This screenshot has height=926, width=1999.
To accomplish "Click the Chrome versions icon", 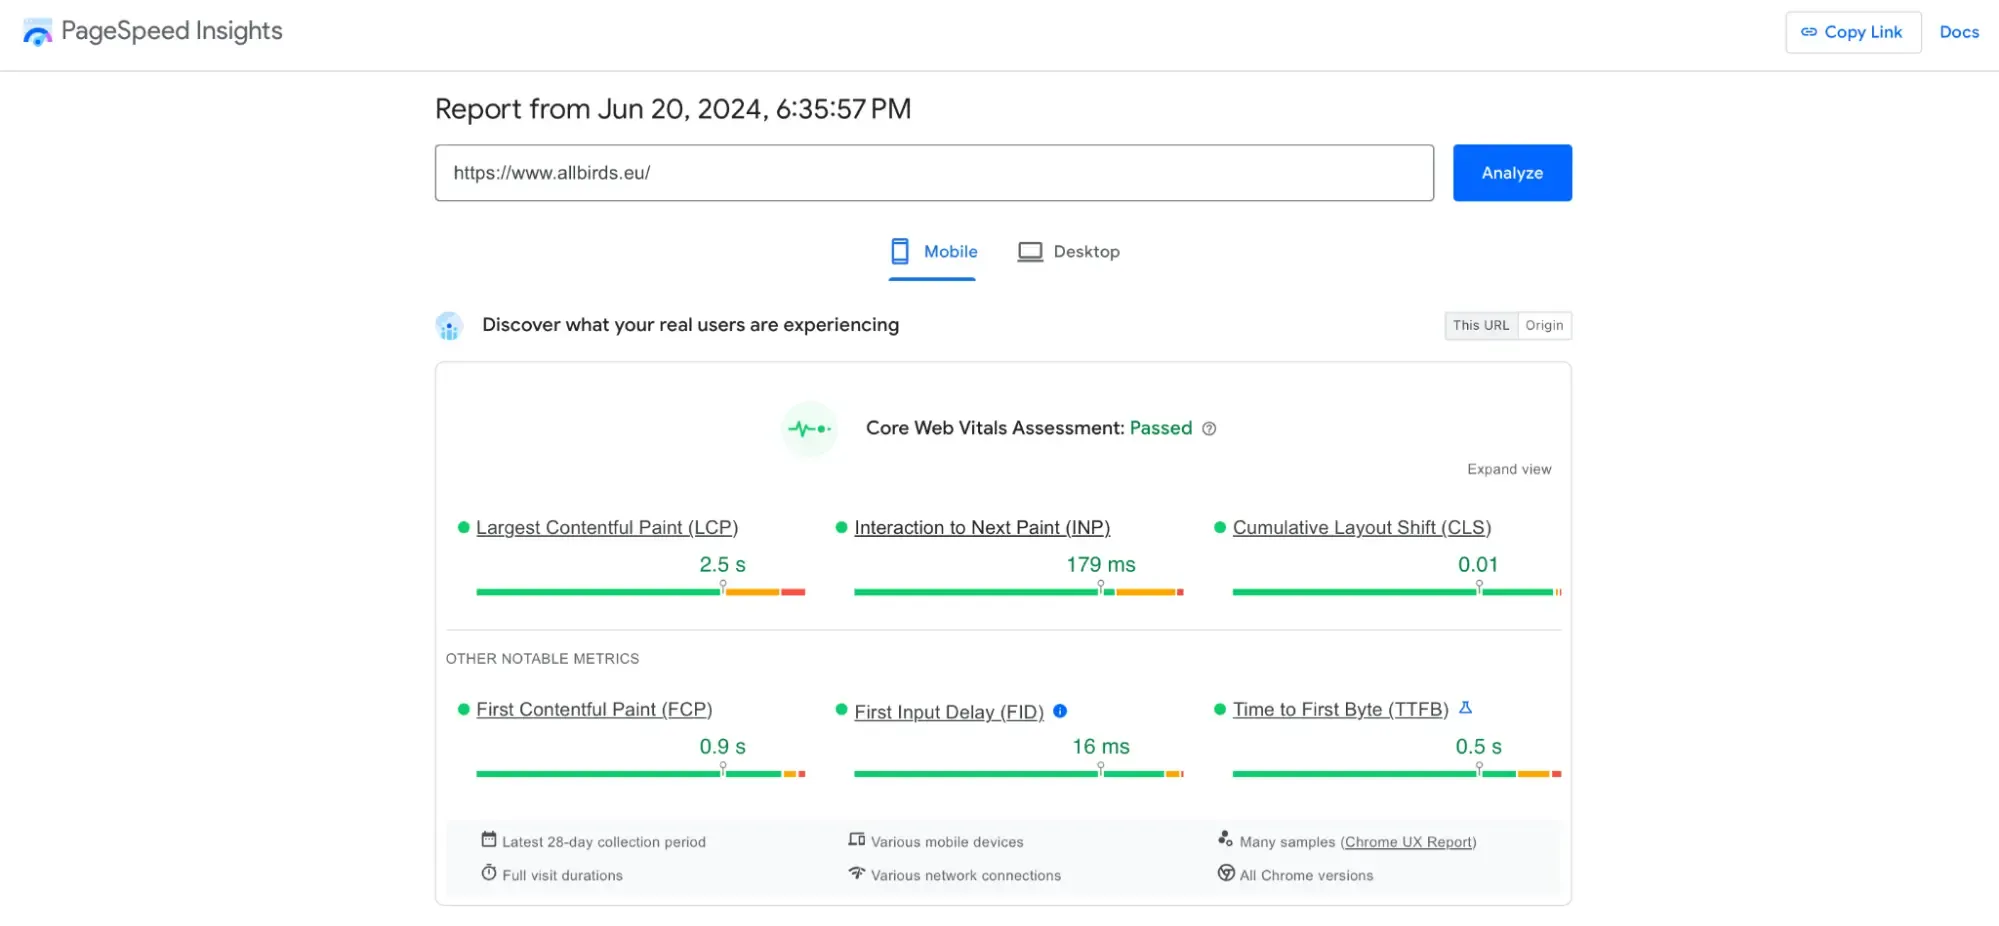I will (1226, 873).
